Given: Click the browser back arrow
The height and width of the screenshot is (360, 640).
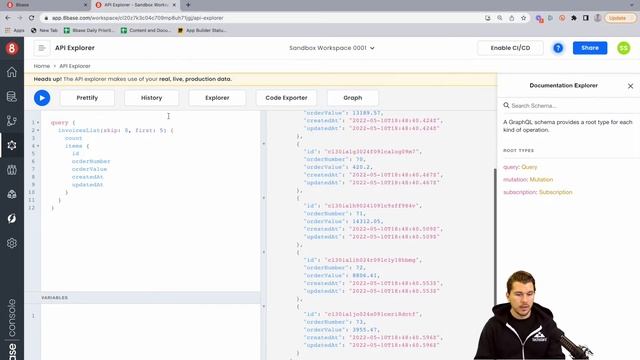Looking at the screenshot, I should [x=8, y=18].
